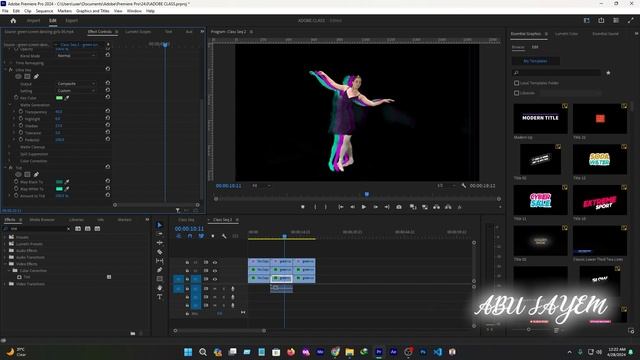Collapse the Matte Generation group

(x=10, y=105)
